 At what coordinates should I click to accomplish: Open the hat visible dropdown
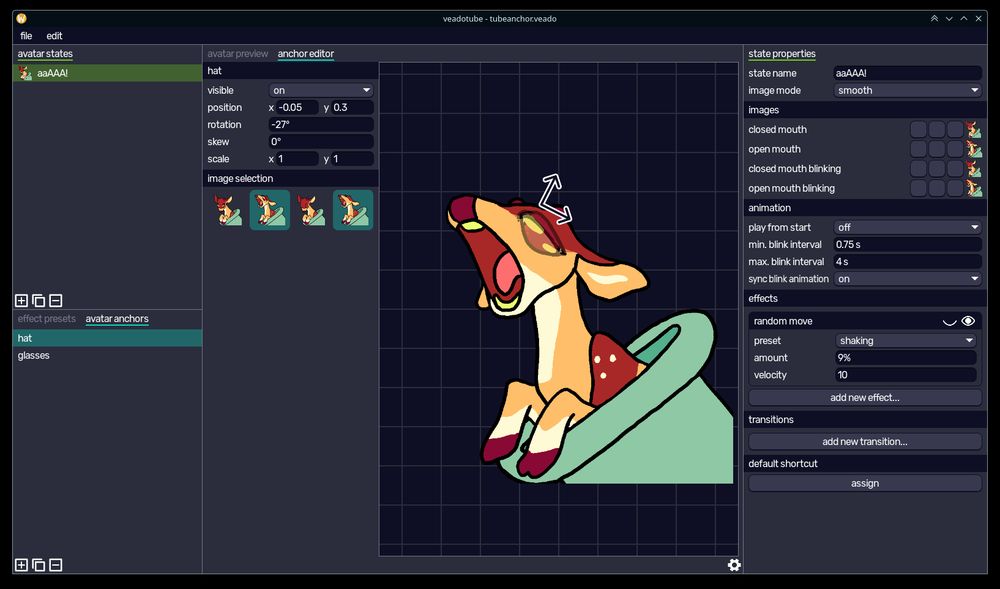[321, 90]
